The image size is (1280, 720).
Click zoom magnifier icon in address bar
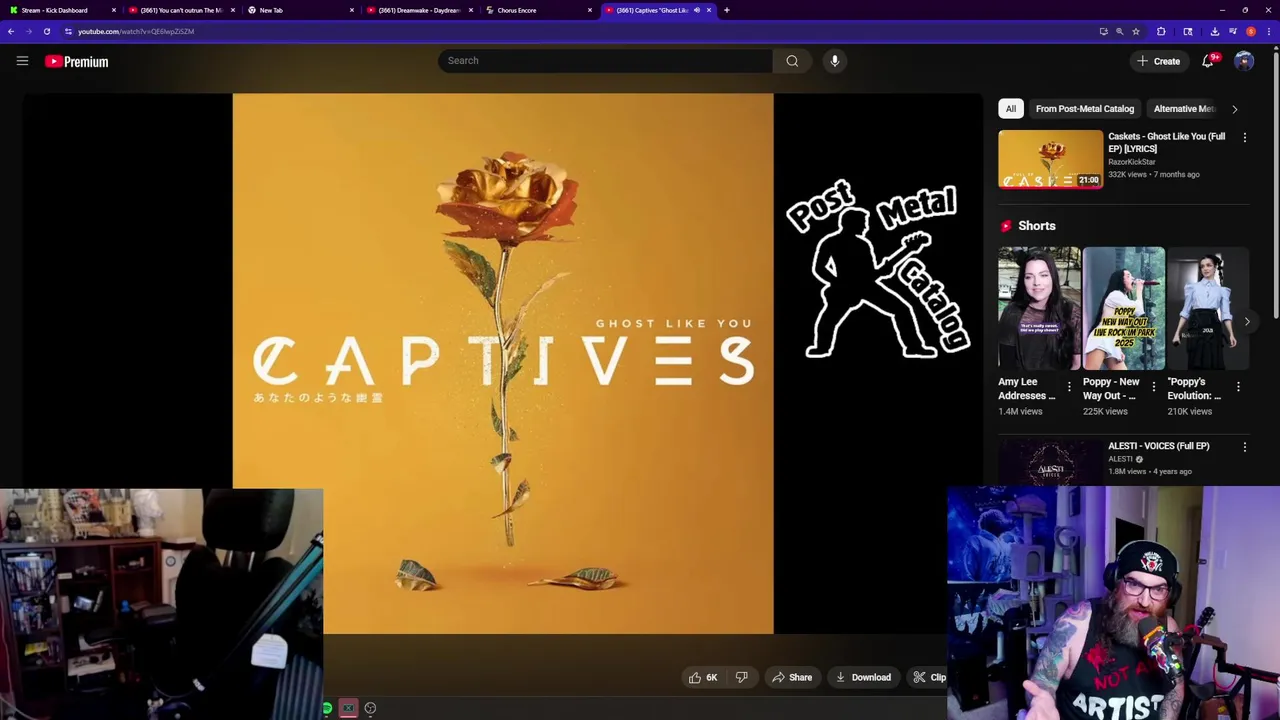1120,31
